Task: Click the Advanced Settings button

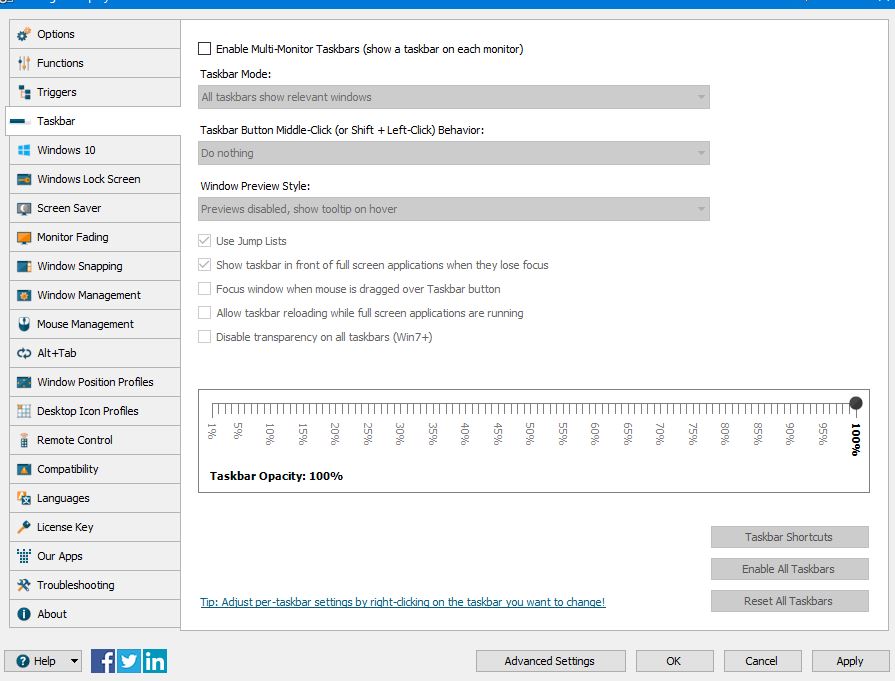Action: point(550,661)
